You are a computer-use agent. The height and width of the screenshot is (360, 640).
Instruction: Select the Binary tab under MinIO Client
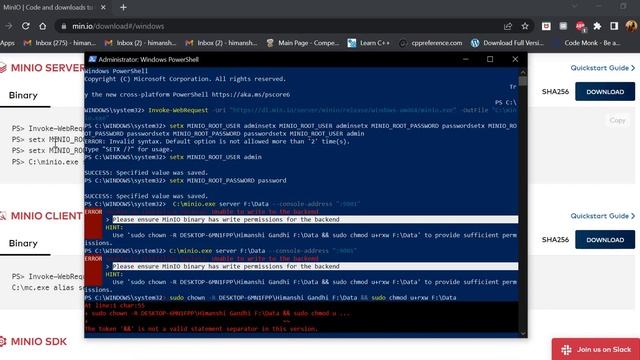[23, 244]
